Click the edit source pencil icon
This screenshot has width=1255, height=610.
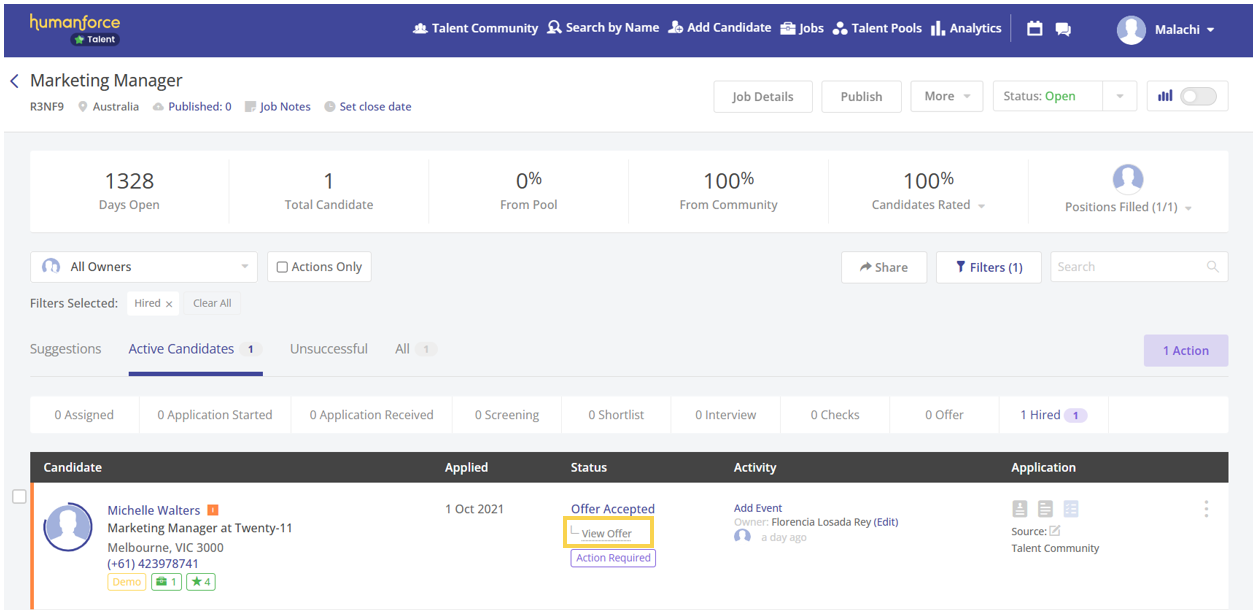click(1054, 531)
